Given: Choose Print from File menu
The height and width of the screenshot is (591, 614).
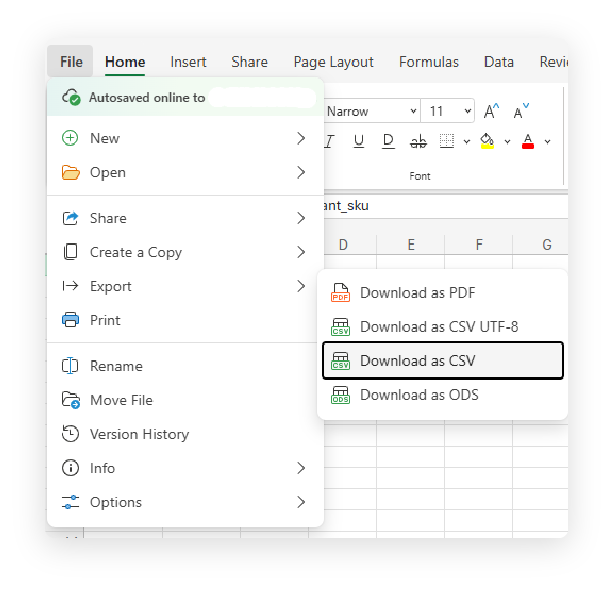Looking at the screenshot, I should [x=185, y=320].
